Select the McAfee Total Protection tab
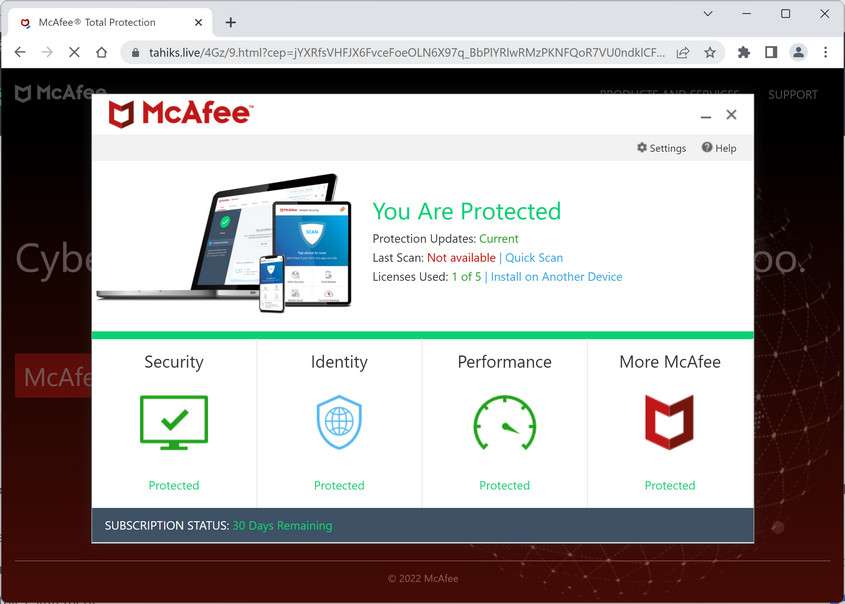The height and width of the screenshot is (604, 845). [x=110, y=23]
